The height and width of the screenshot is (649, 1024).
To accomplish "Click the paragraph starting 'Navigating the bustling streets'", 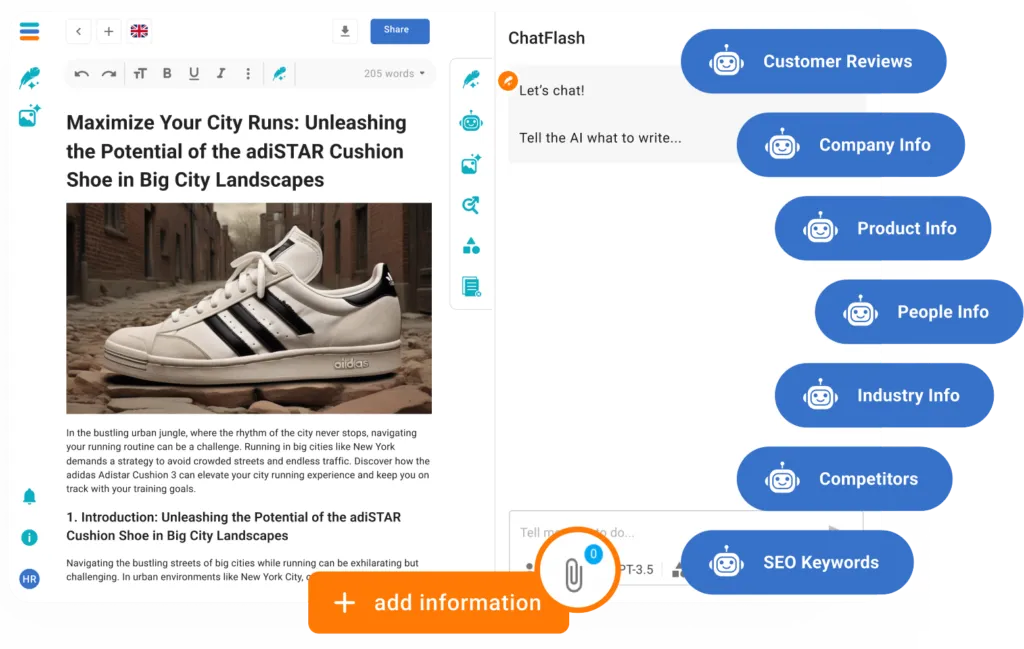I will [242, 570].
